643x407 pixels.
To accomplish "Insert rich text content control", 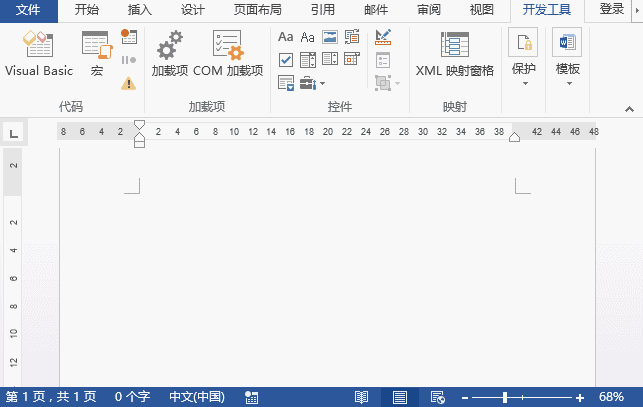I will pyautogui.click(x=285, y=37).
